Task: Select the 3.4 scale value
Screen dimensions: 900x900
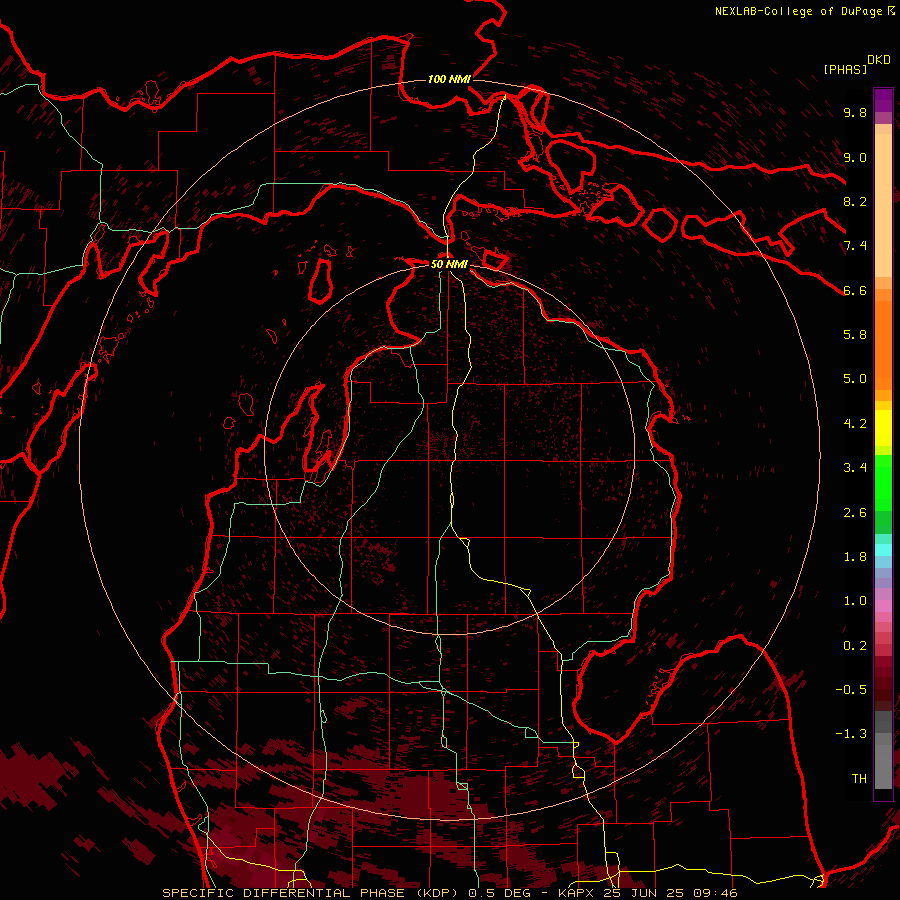Action: pos(855,468)
